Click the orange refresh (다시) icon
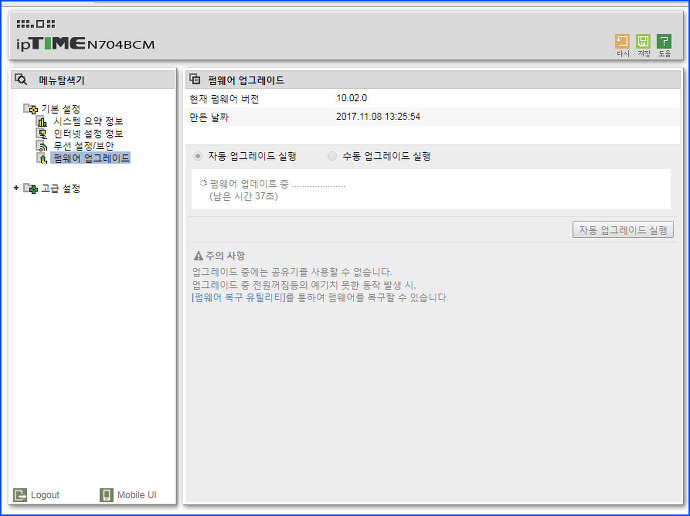Screen dimensions: 690x516 click(x=622, y=41)
